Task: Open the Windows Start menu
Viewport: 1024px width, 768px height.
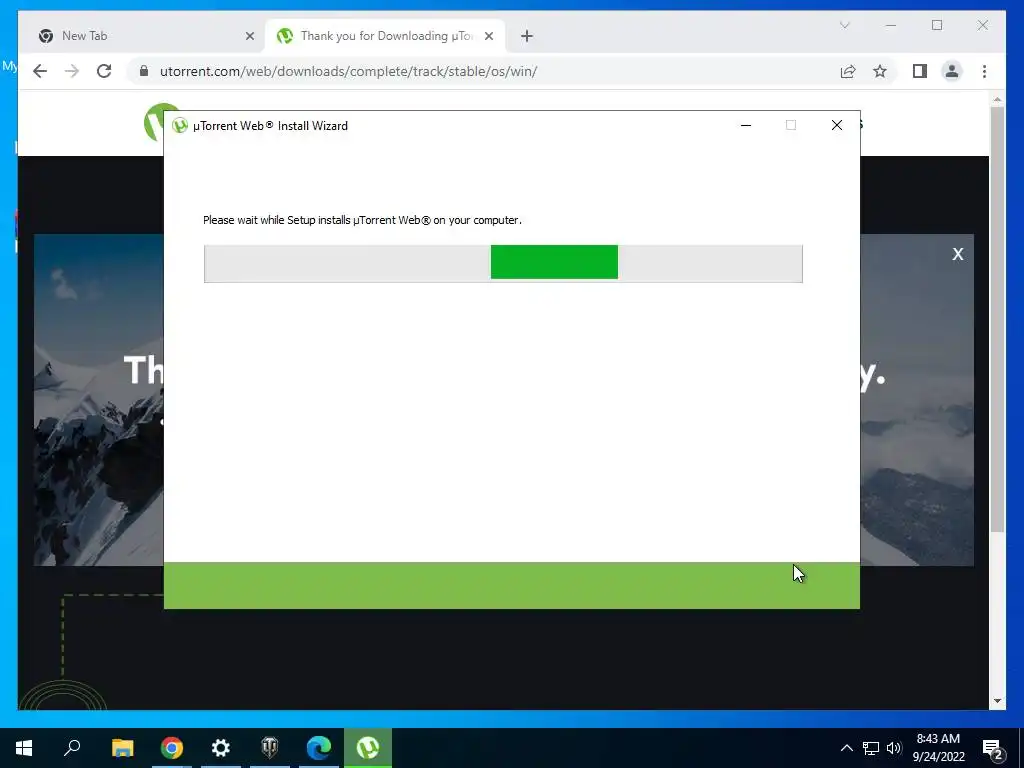Action: [24, 748]
